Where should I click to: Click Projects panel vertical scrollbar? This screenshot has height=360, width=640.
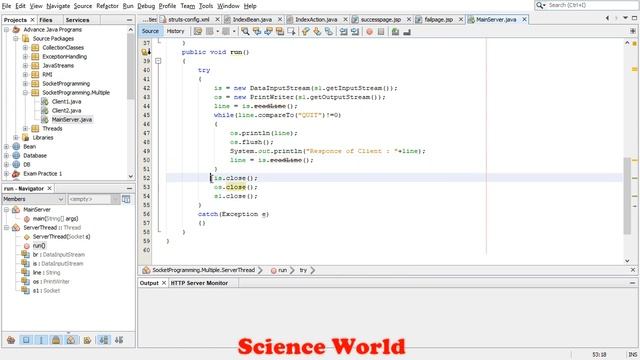(x=131, y=65)
